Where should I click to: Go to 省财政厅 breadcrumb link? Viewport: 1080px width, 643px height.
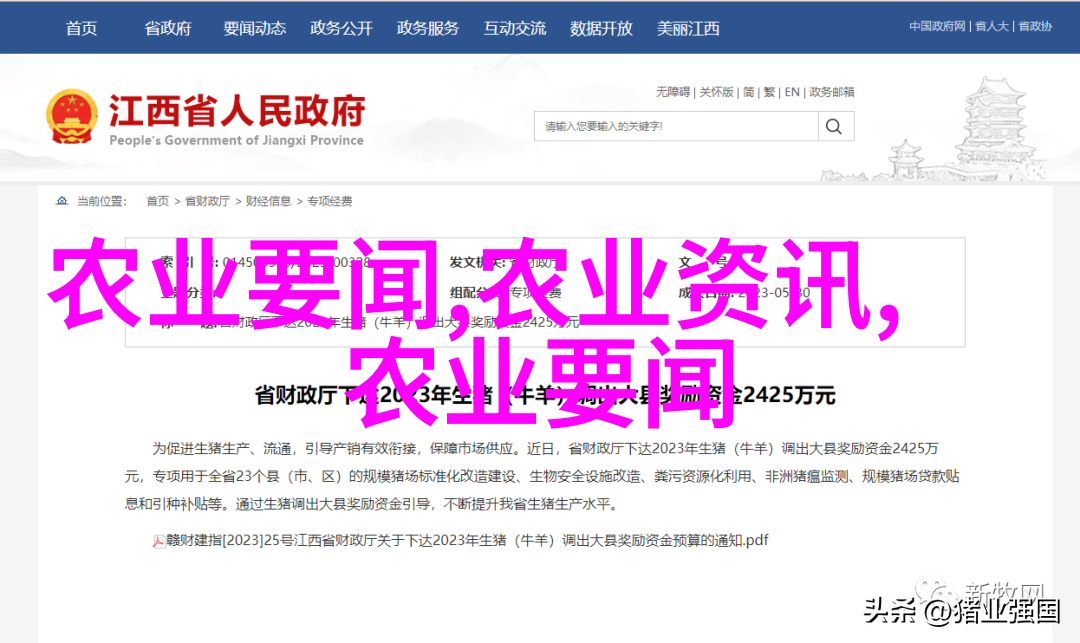click(x=207, y=201)
